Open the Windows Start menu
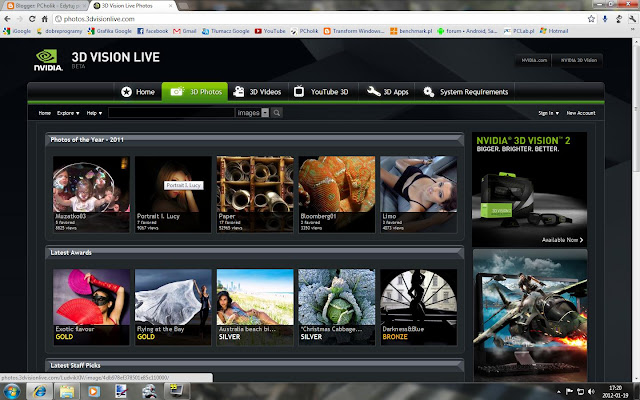 11,391
